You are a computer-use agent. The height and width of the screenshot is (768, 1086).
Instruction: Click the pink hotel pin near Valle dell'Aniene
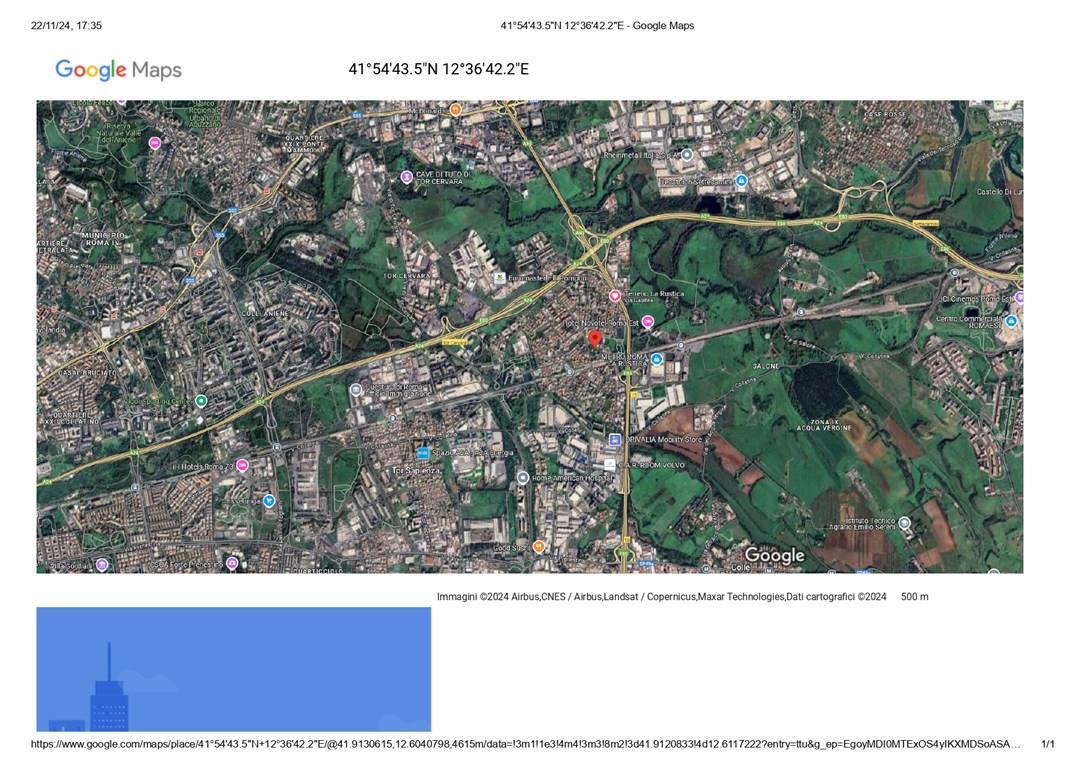[x=155, y=143]
